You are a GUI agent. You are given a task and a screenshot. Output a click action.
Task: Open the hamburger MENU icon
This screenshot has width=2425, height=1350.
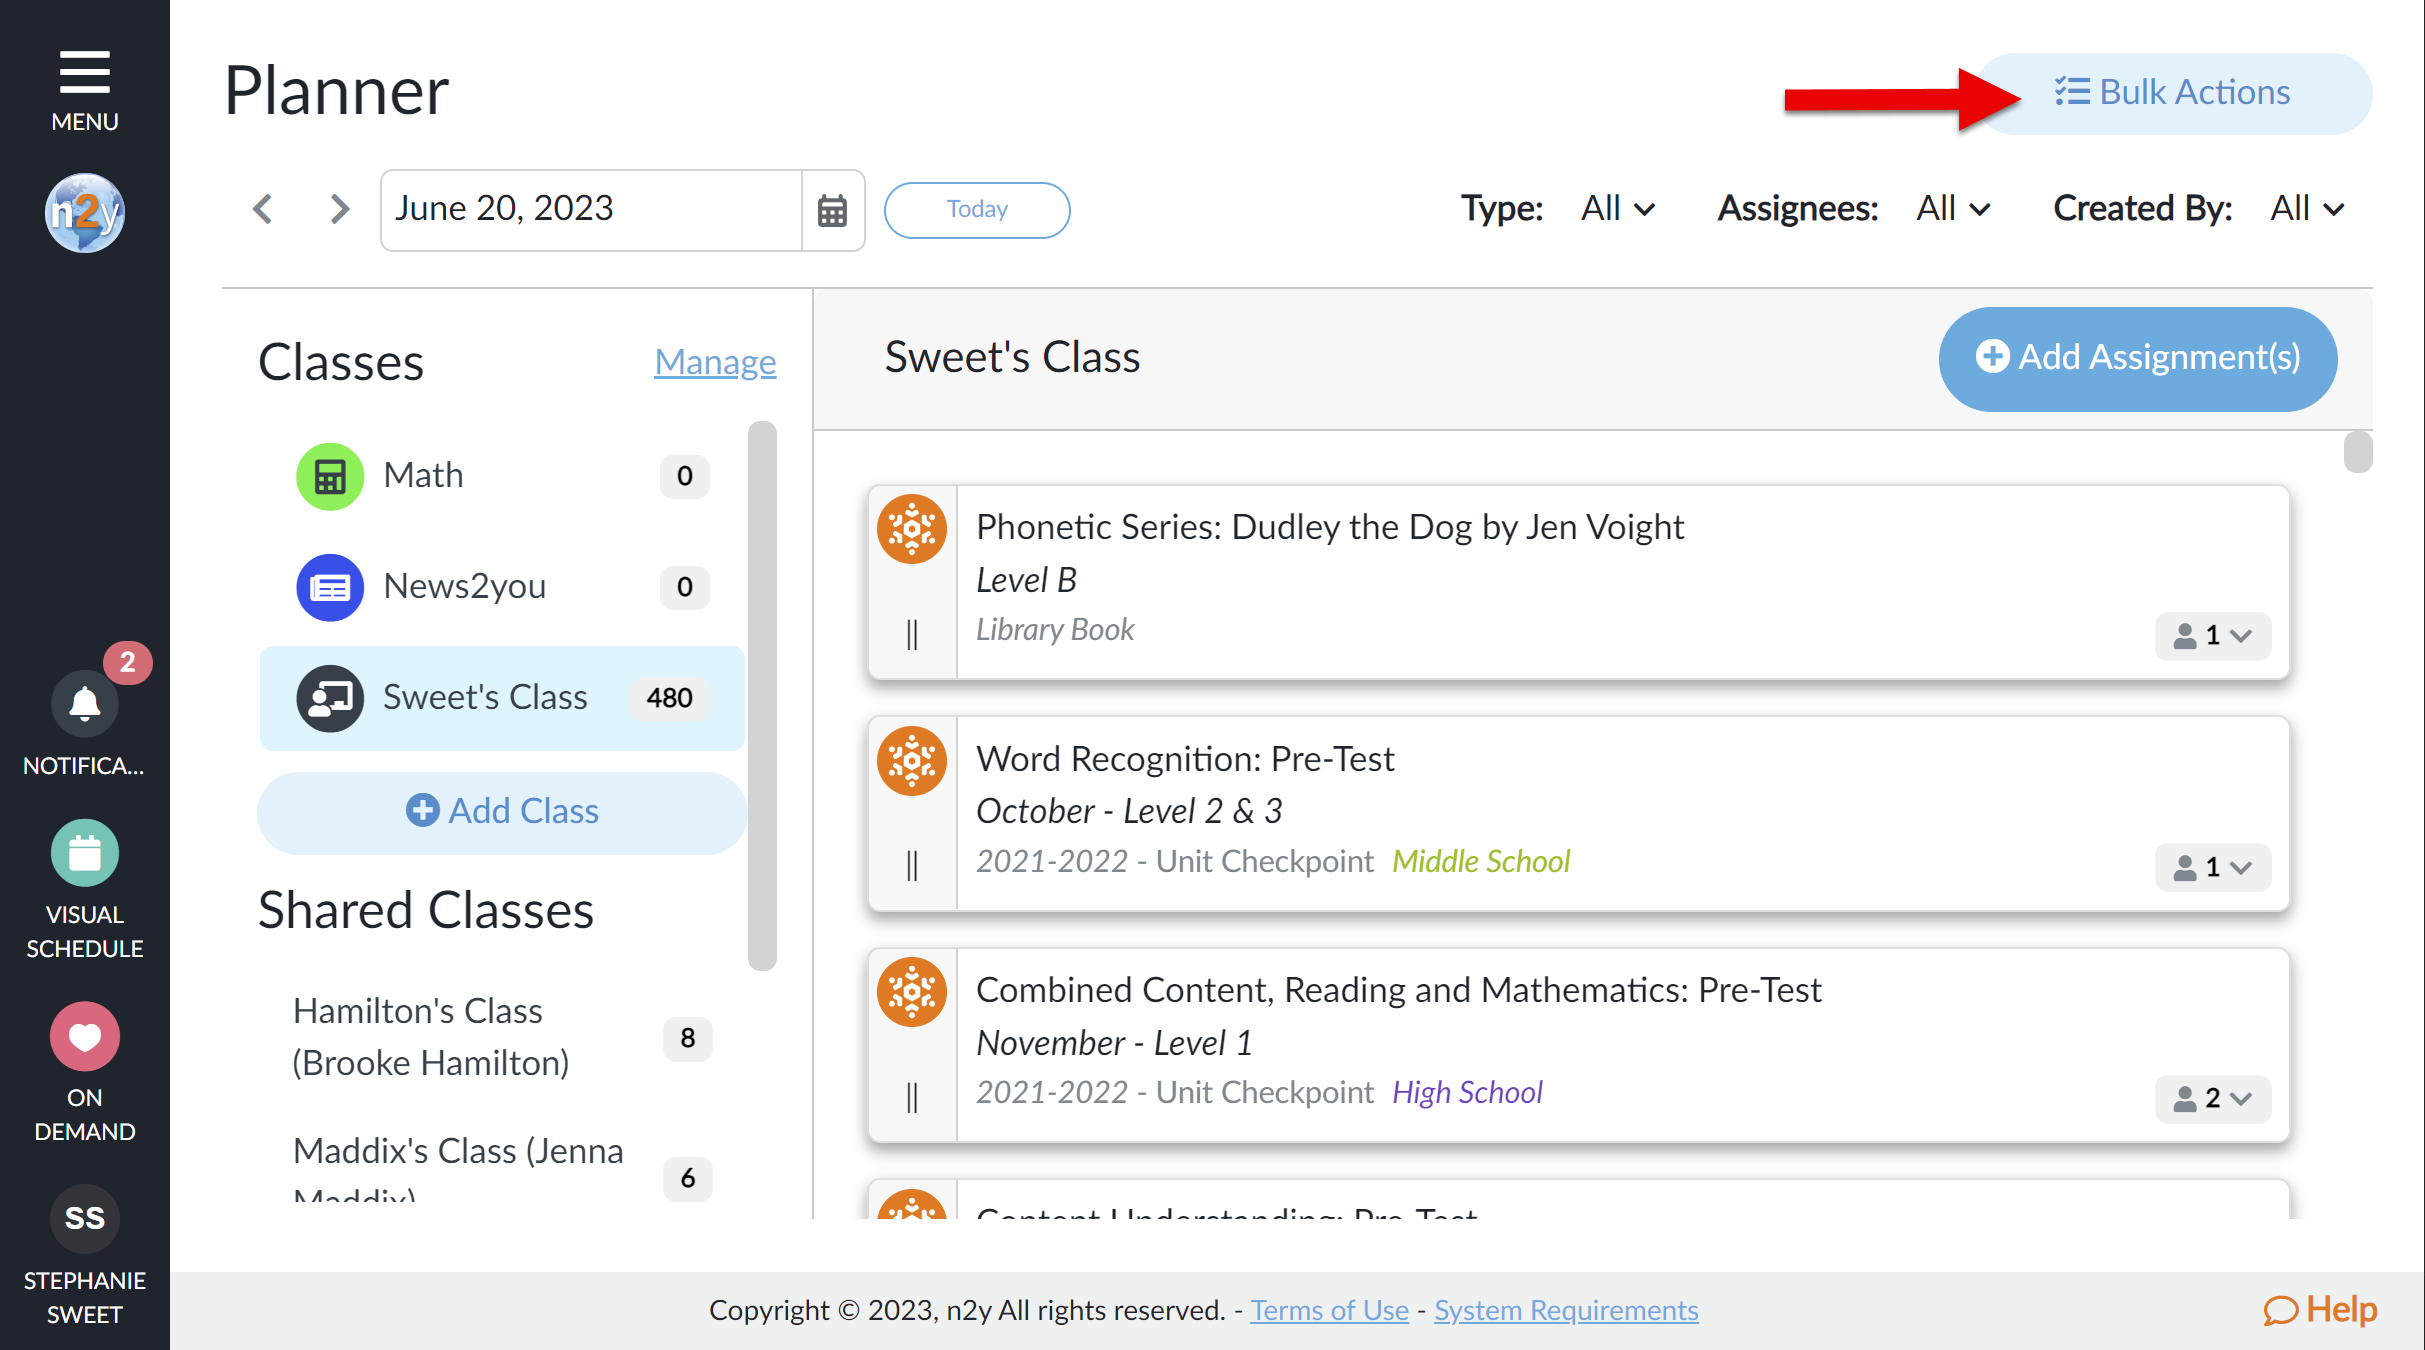click(85, 72)
